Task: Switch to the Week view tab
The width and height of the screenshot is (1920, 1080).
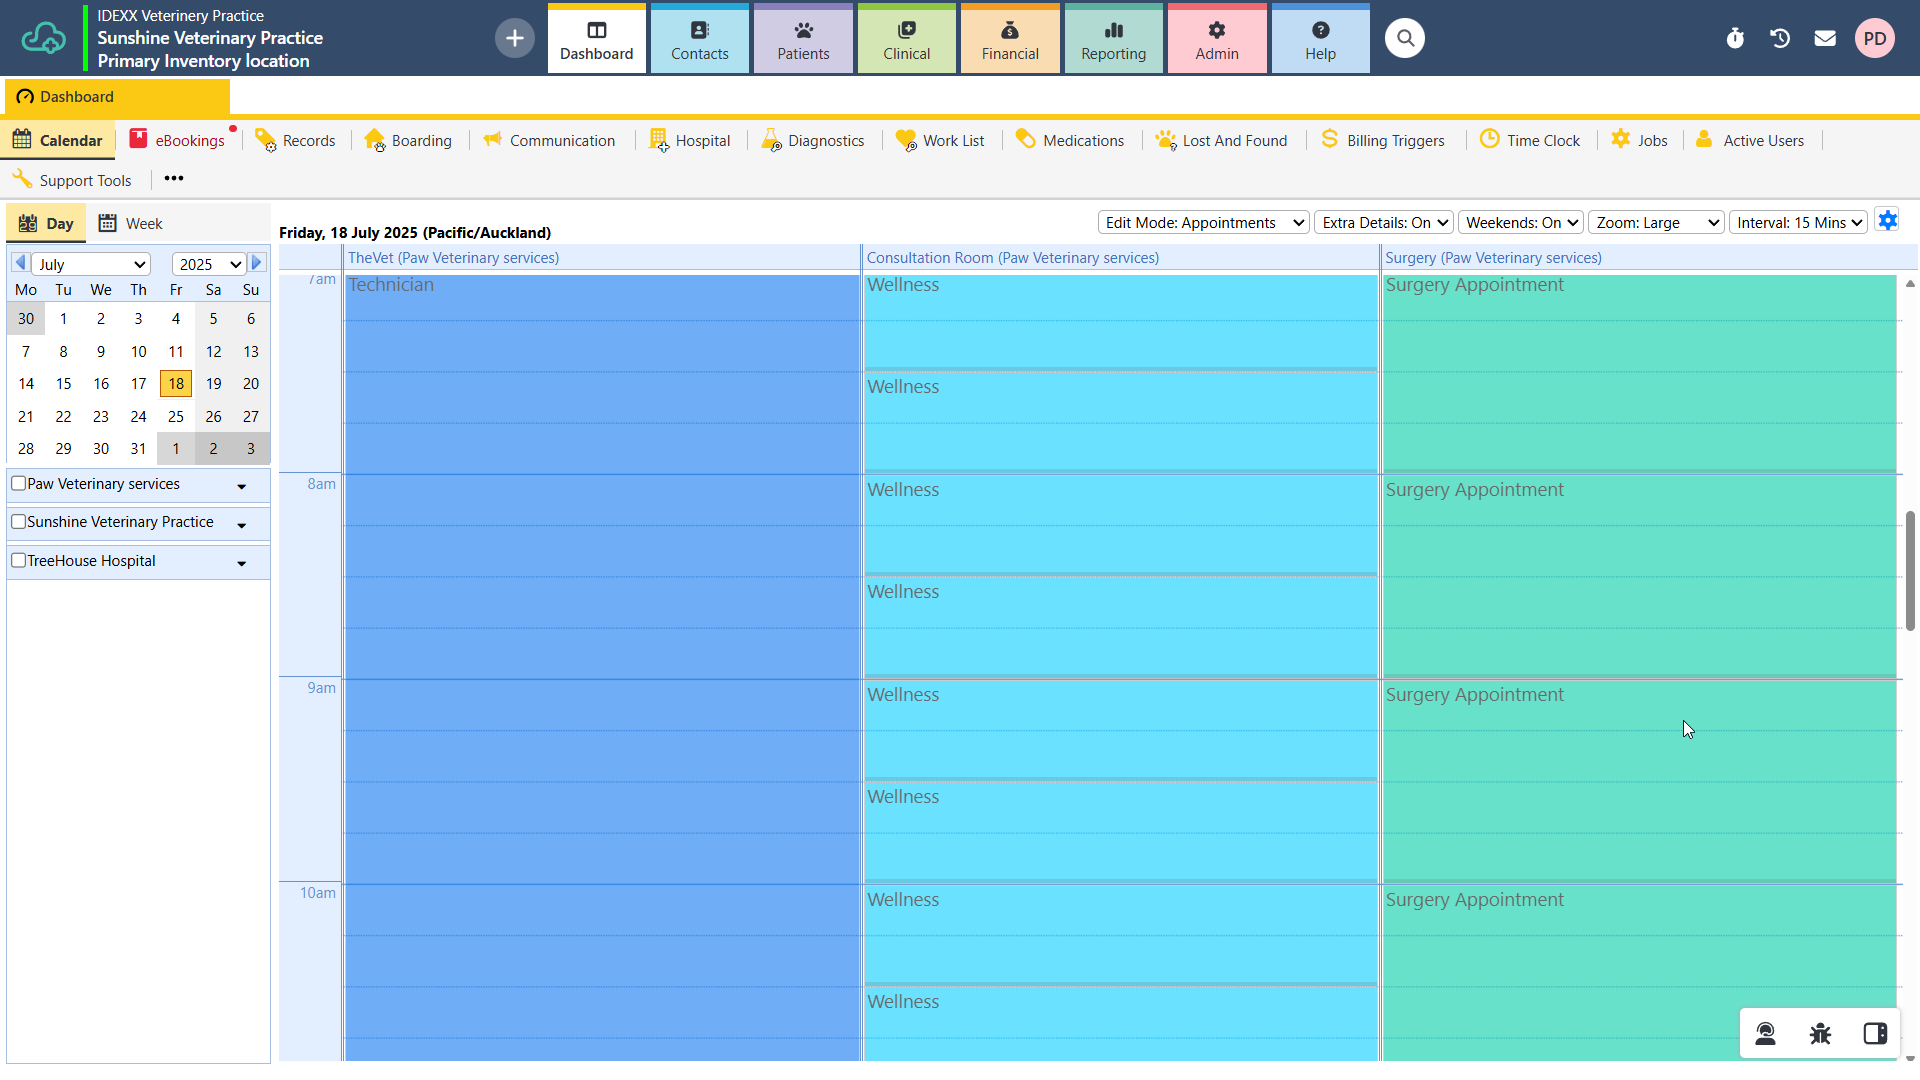Action: (x=131, y=223)
